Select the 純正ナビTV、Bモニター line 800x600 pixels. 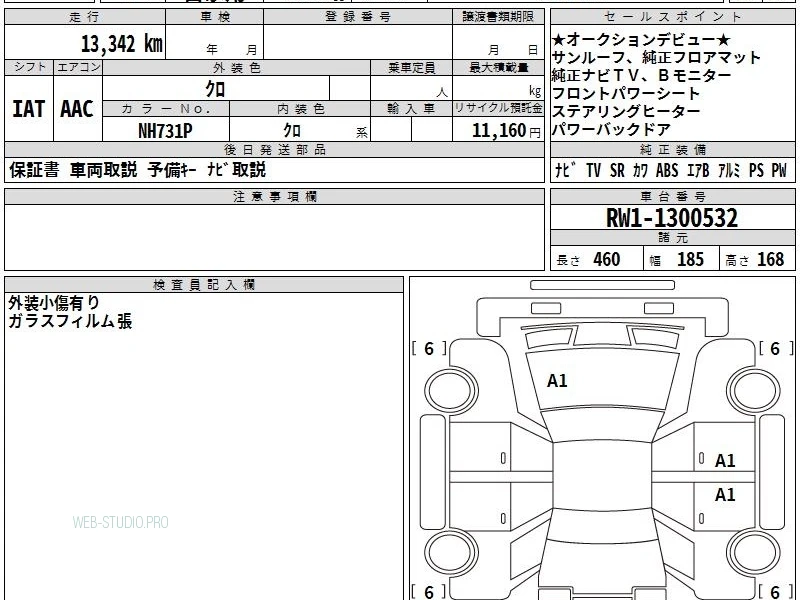(642, 76)
